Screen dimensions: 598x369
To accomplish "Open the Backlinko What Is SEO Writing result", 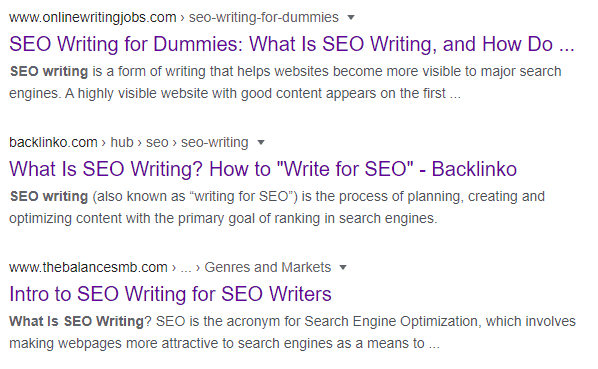I will coord(263,169).
